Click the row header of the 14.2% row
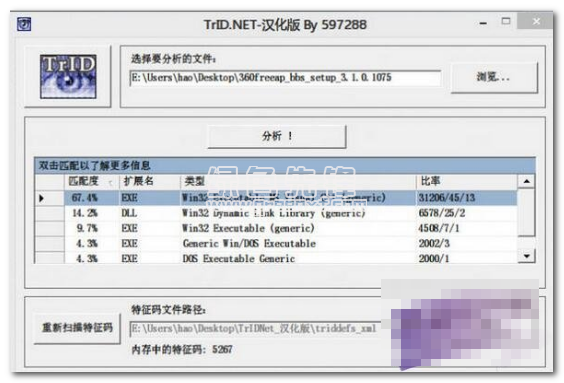Image resolution: width=564 pixels, height=383 pixels. coord(49,213)
